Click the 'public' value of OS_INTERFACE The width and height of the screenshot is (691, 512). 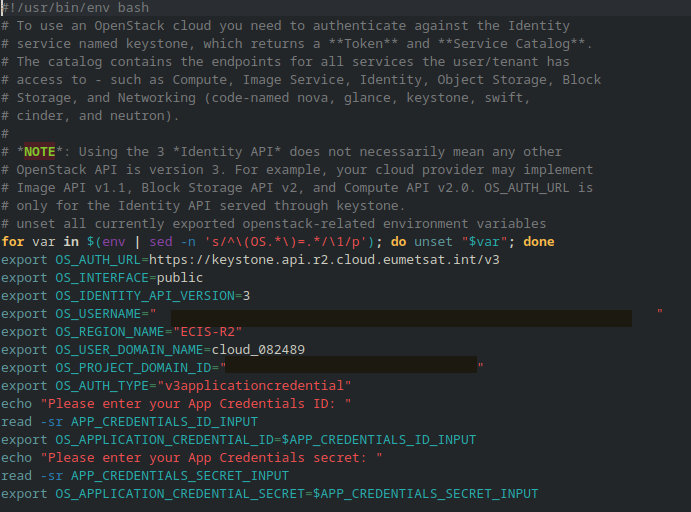point(180,278)
